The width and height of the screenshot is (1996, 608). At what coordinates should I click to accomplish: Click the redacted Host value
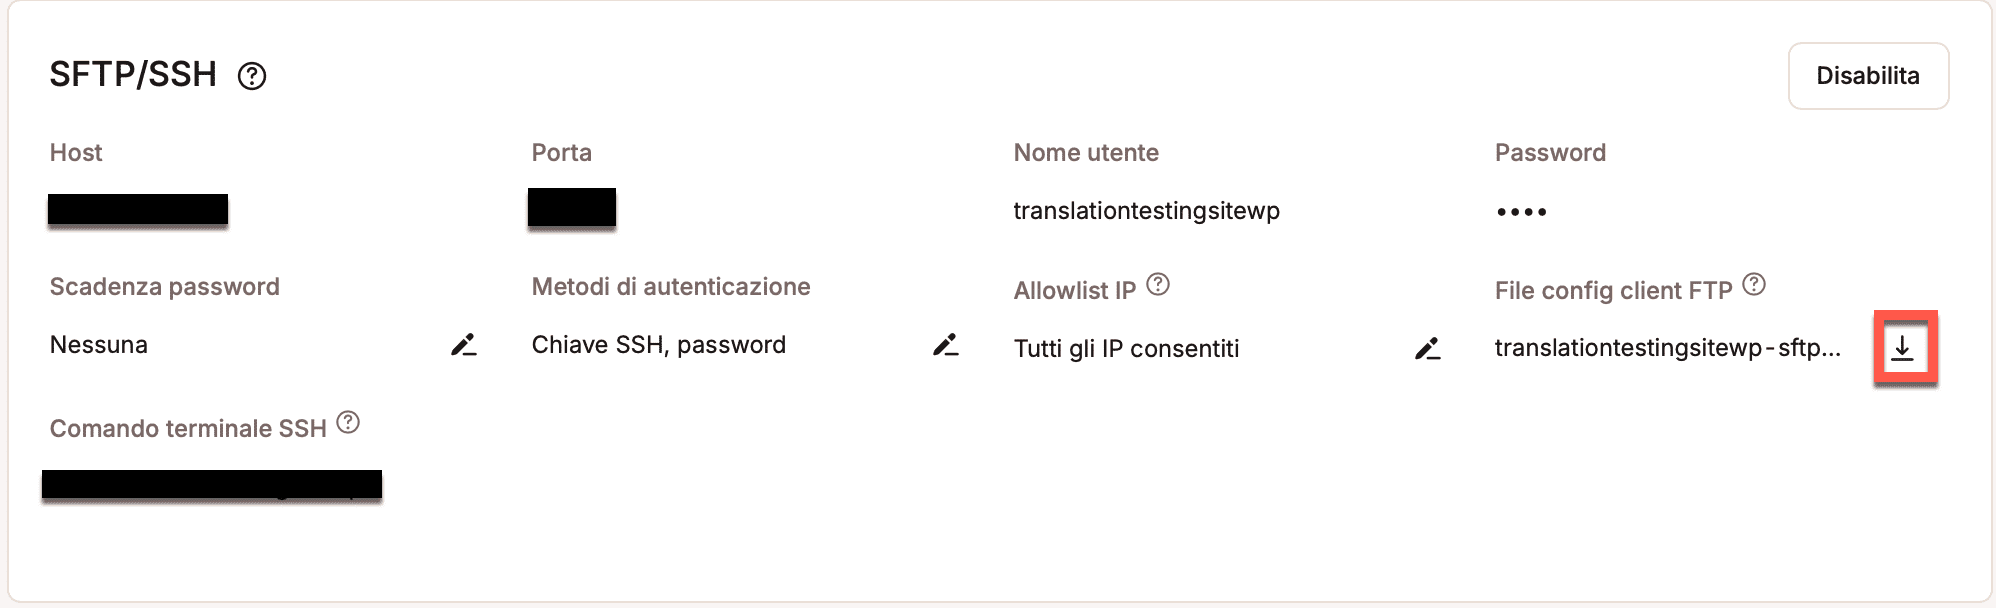(138, 210)
